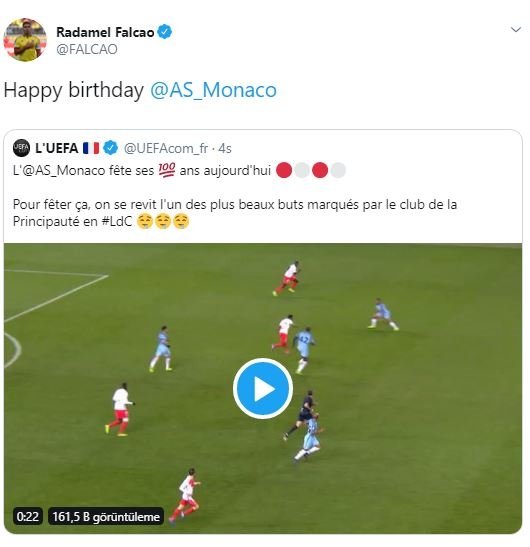
Task: Open the quoted tweet text body
Action: click(x=235, y=196)
